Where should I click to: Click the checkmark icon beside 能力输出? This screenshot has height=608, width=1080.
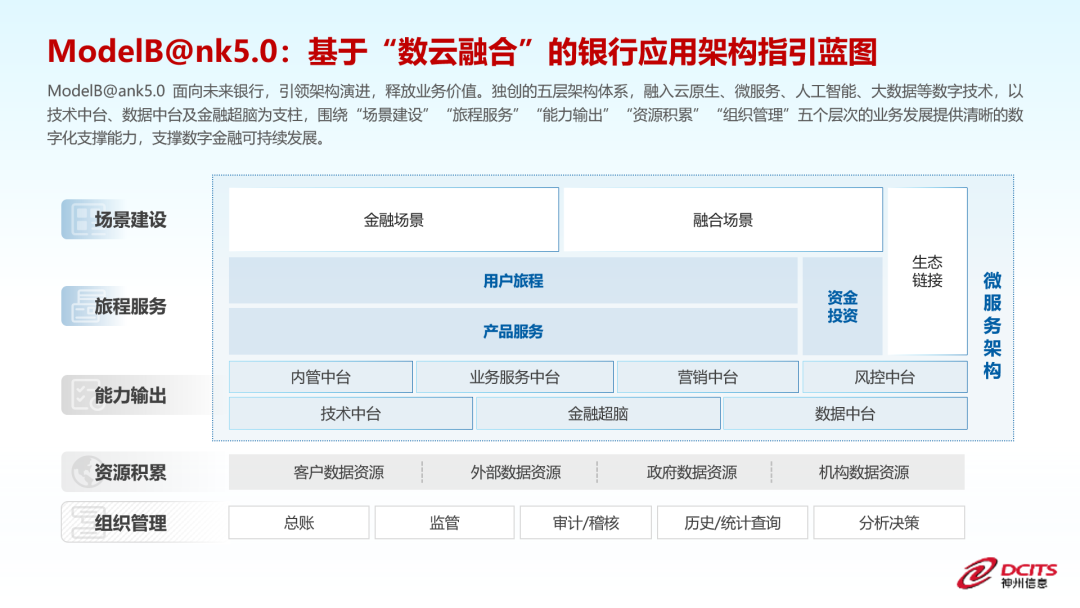[76, 395]
